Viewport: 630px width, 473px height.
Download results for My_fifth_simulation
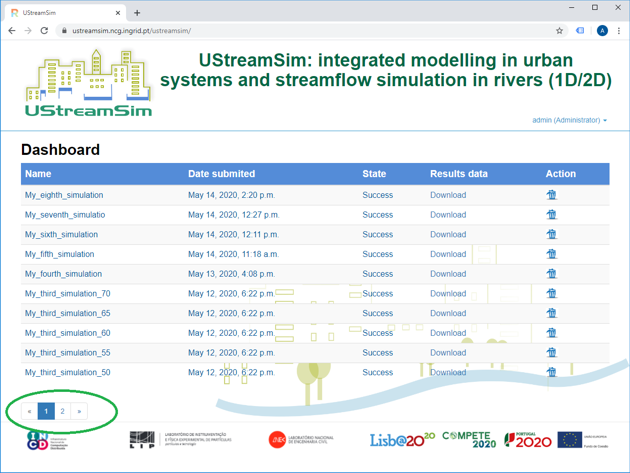pos(448,254)
